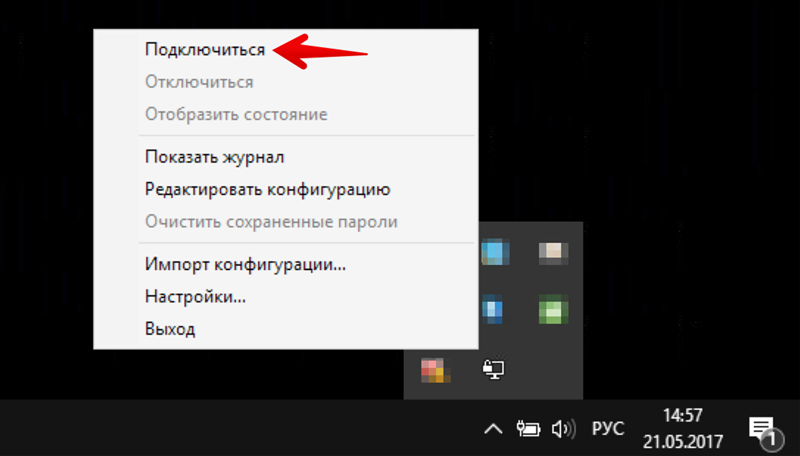Click the dark blue pixelated tray icon
This screenshot has width=800, height=456.
pos(492,309)
